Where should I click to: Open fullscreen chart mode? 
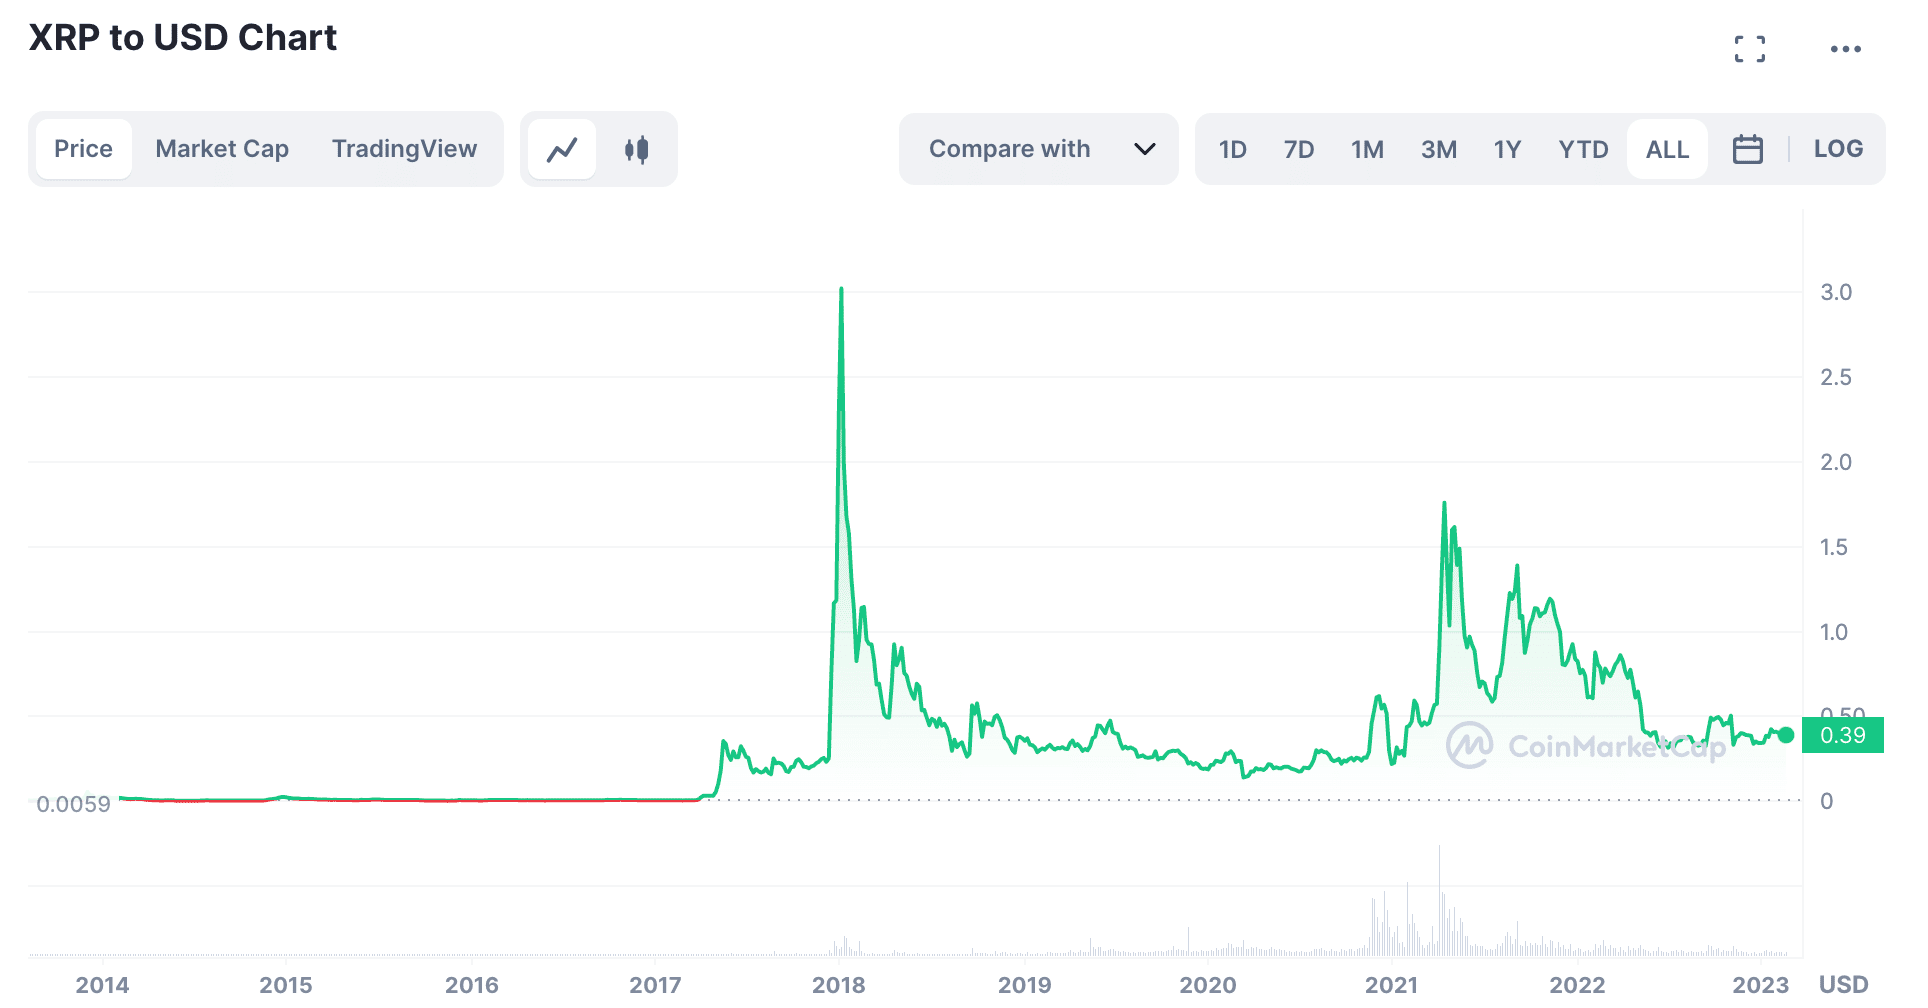1749,49
